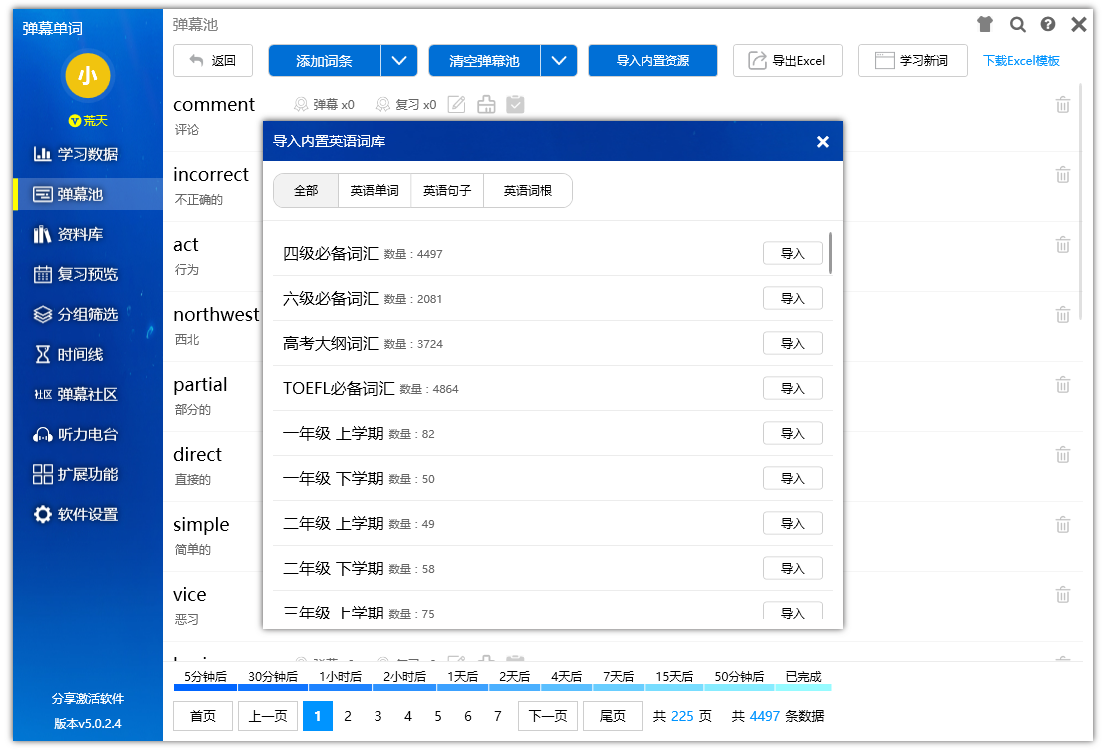This screenshot has height=754, width=1106.
Task: Open the help question mark icon
Action: coord(1047,25)
